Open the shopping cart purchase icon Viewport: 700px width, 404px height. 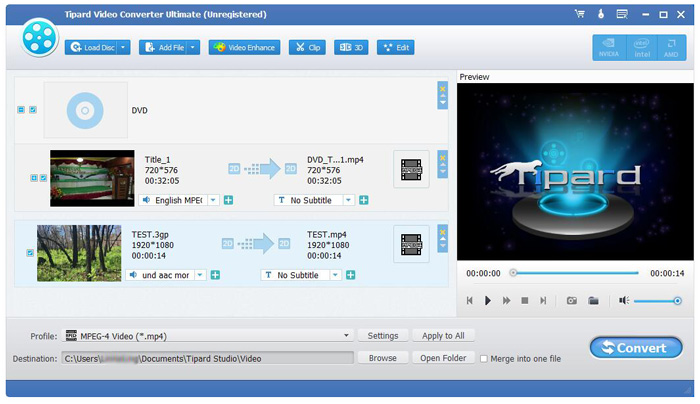coord(579,14)
